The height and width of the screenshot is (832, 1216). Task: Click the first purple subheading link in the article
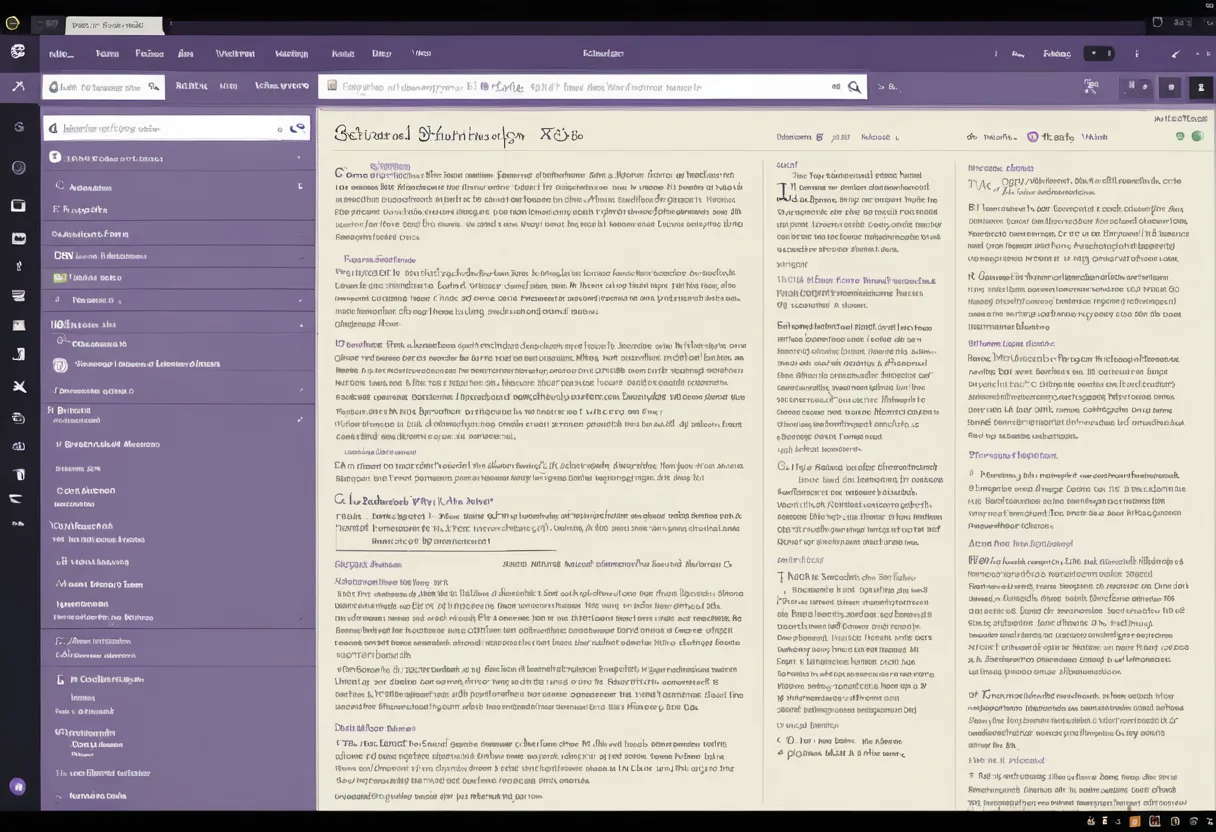coord(379,259)
